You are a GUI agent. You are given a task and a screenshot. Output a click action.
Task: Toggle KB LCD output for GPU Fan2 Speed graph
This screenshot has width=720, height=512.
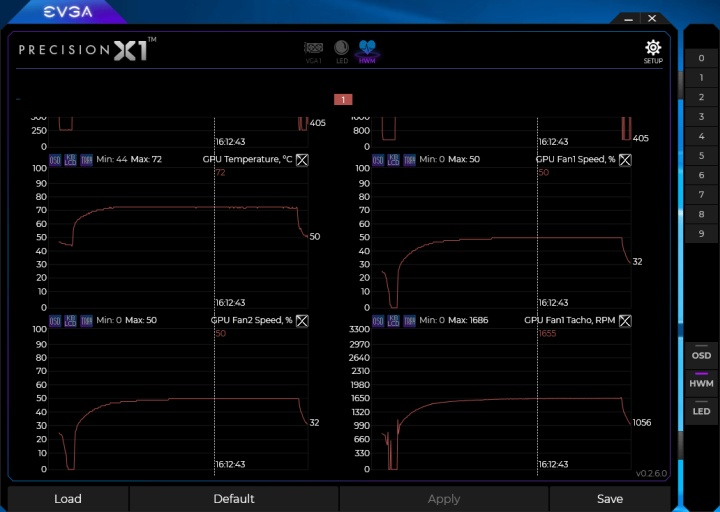pos(70,321)
